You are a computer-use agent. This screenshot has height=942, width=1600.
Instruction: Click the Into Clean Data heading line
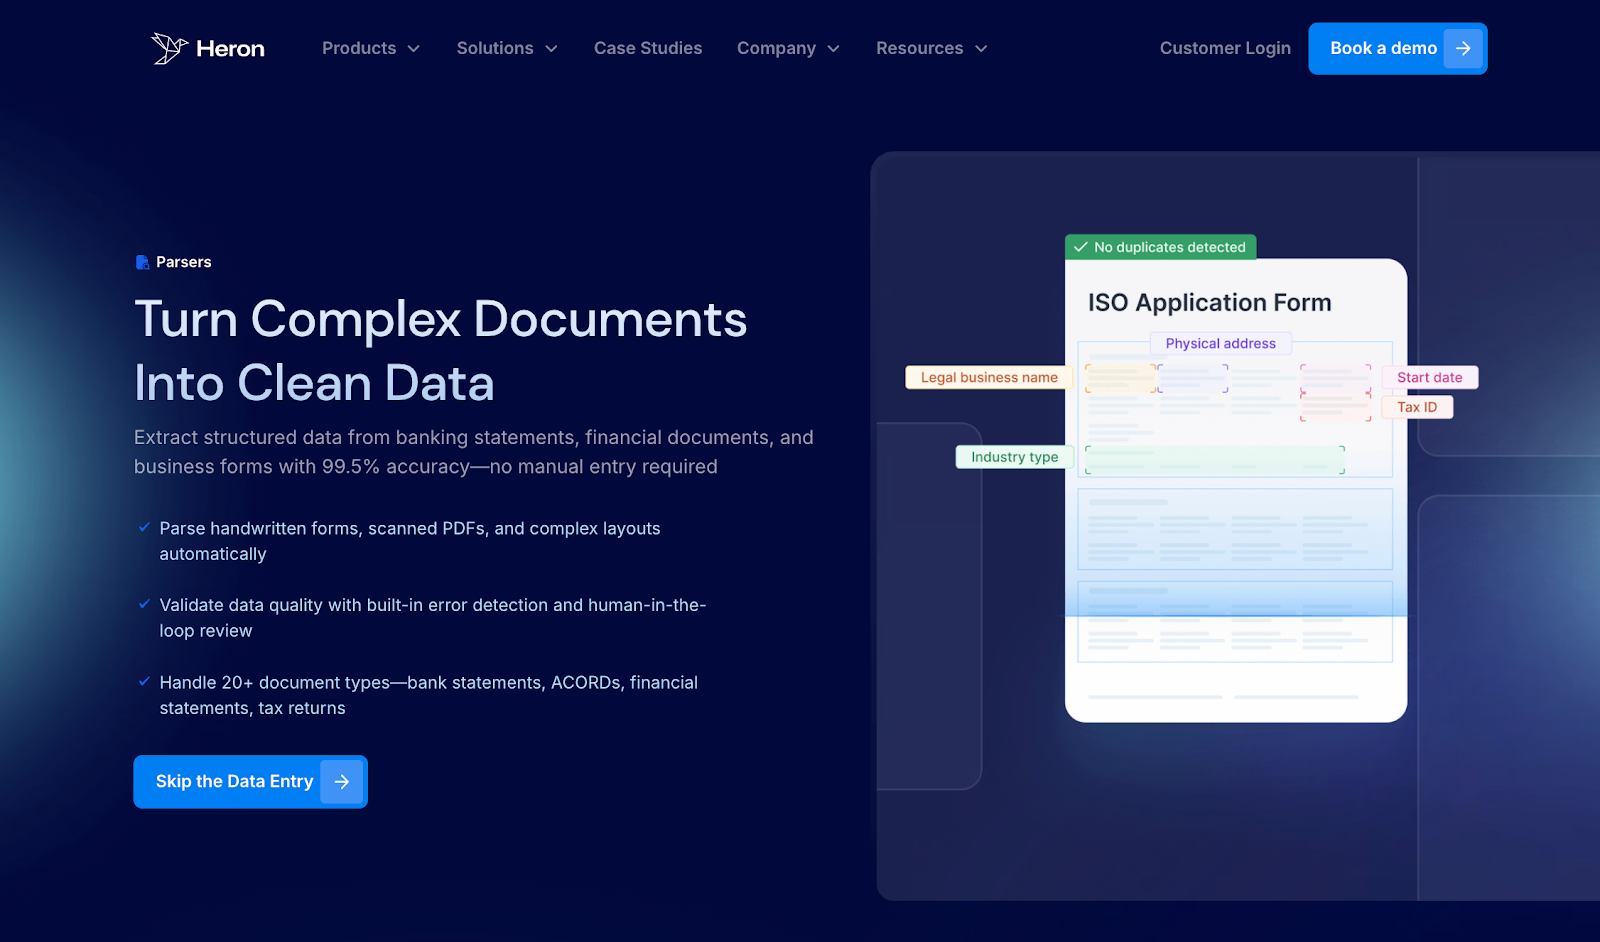point(314,383)
